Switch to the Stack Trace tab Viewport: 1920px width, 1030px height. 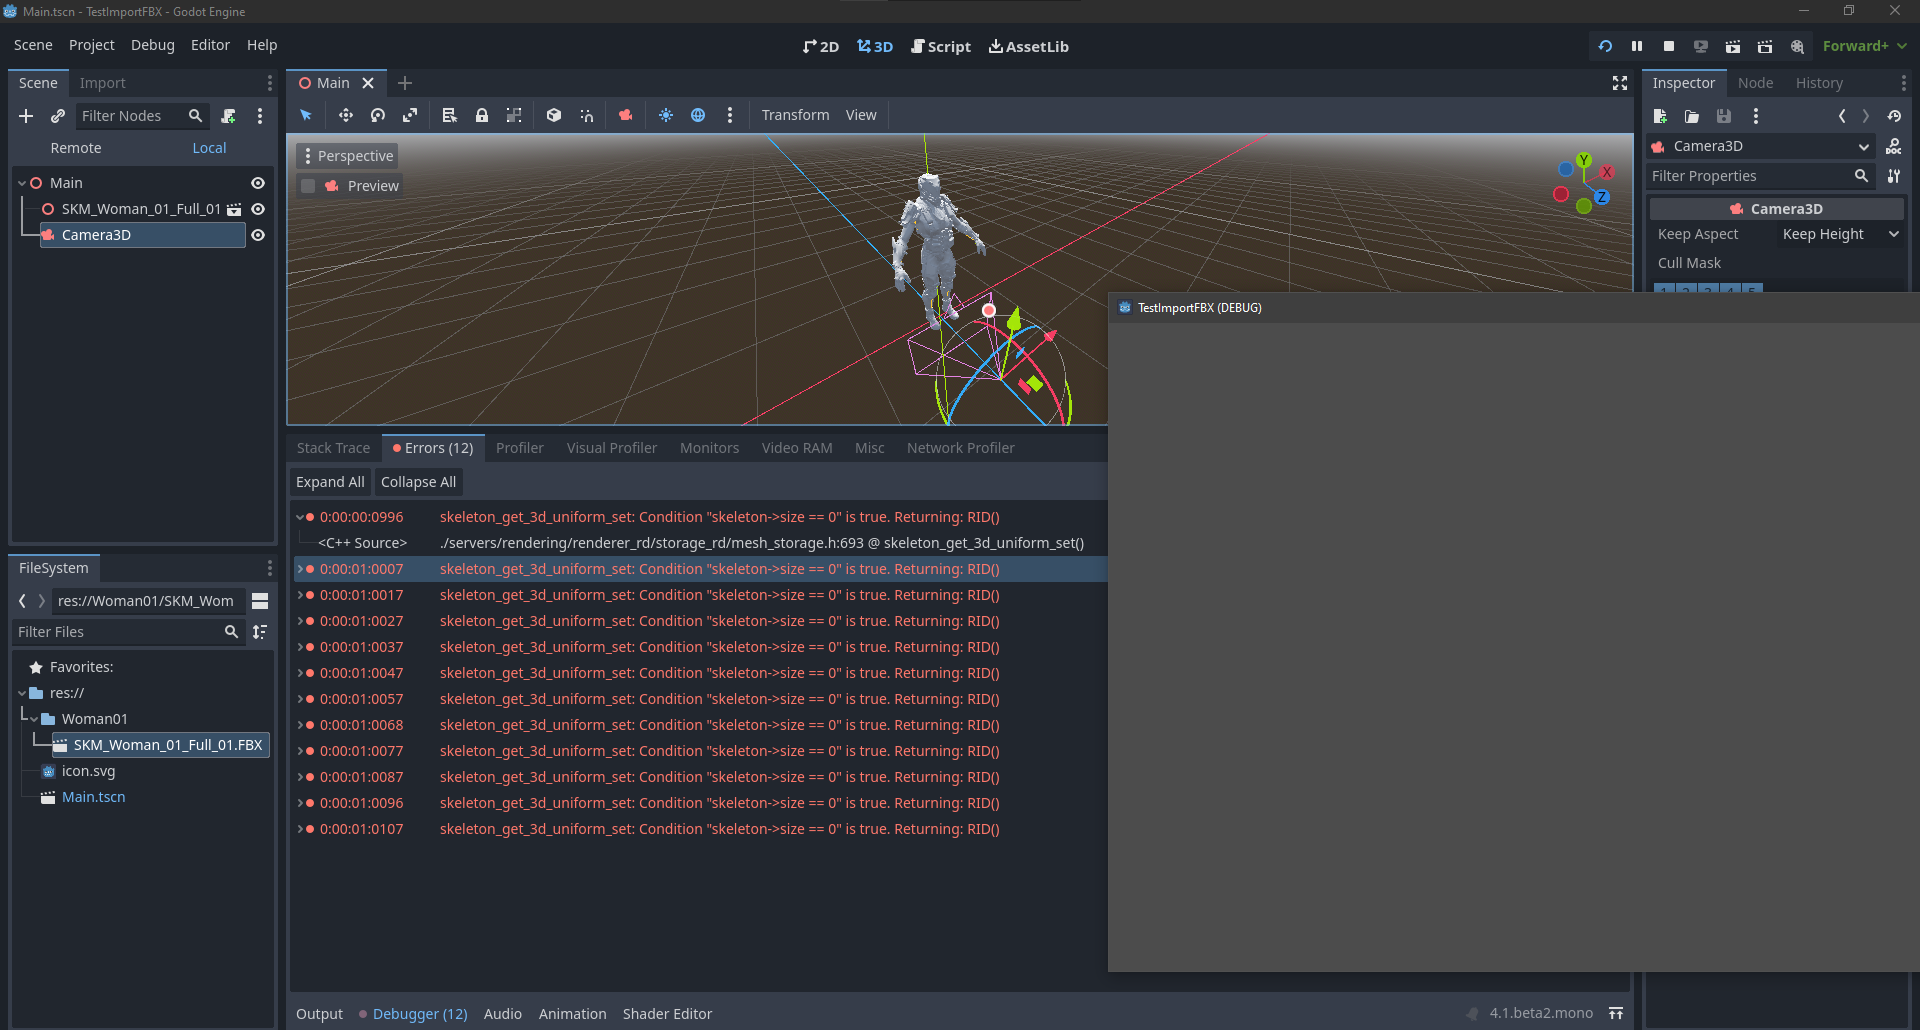click(332, 448)
